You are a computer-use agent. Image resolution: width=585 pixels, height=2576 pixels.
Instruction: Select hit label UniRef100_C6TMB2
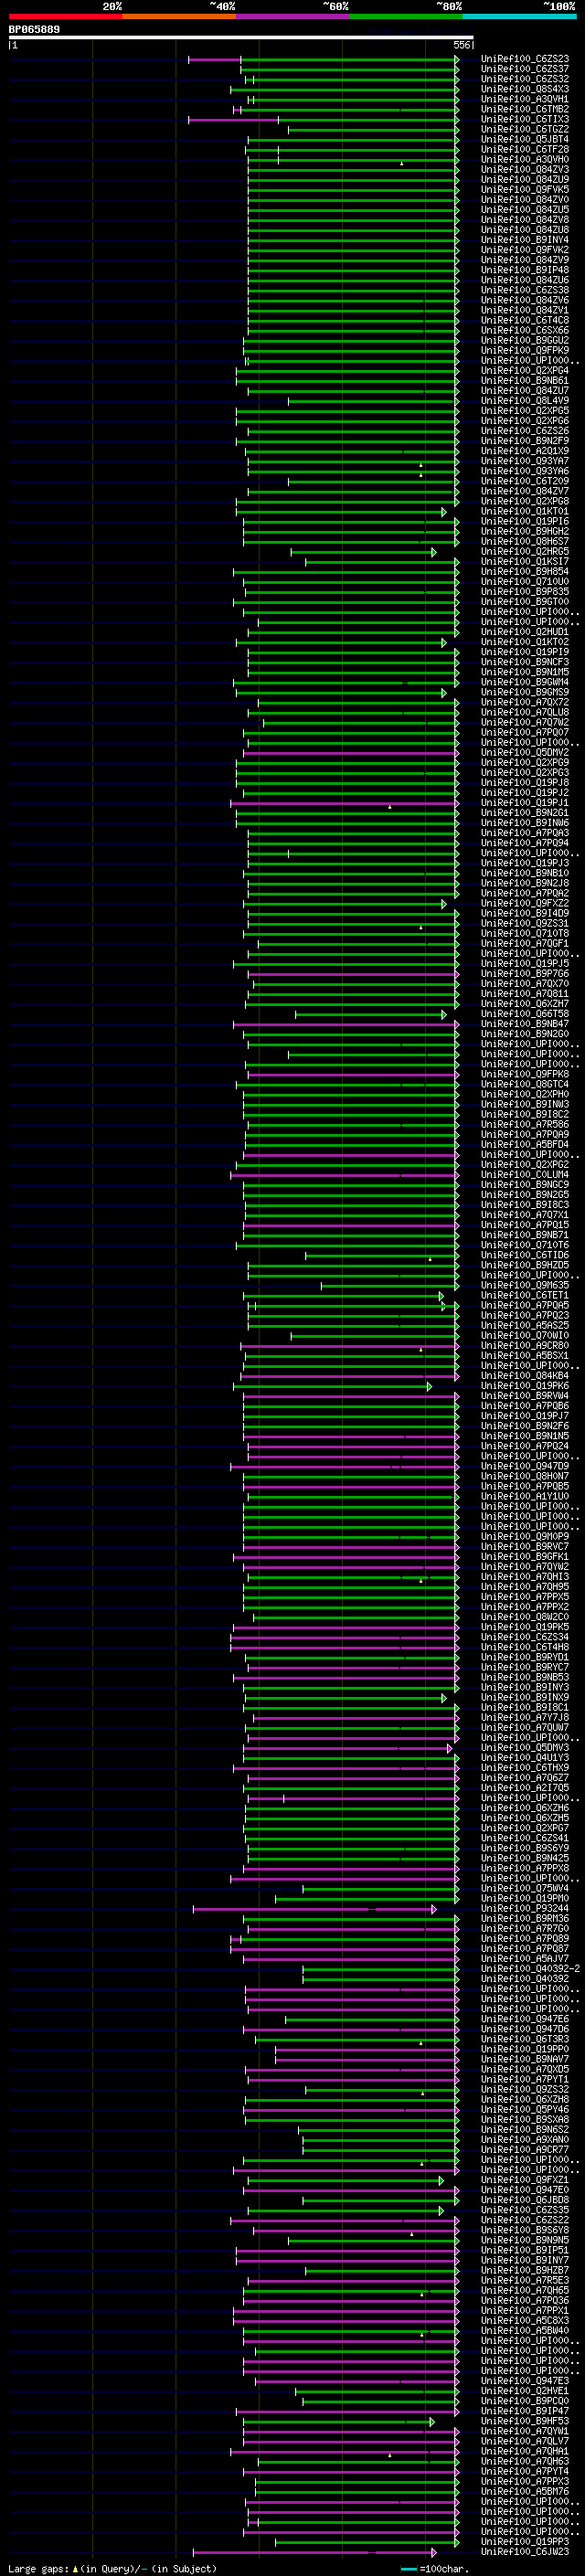[x=525, y=110]
